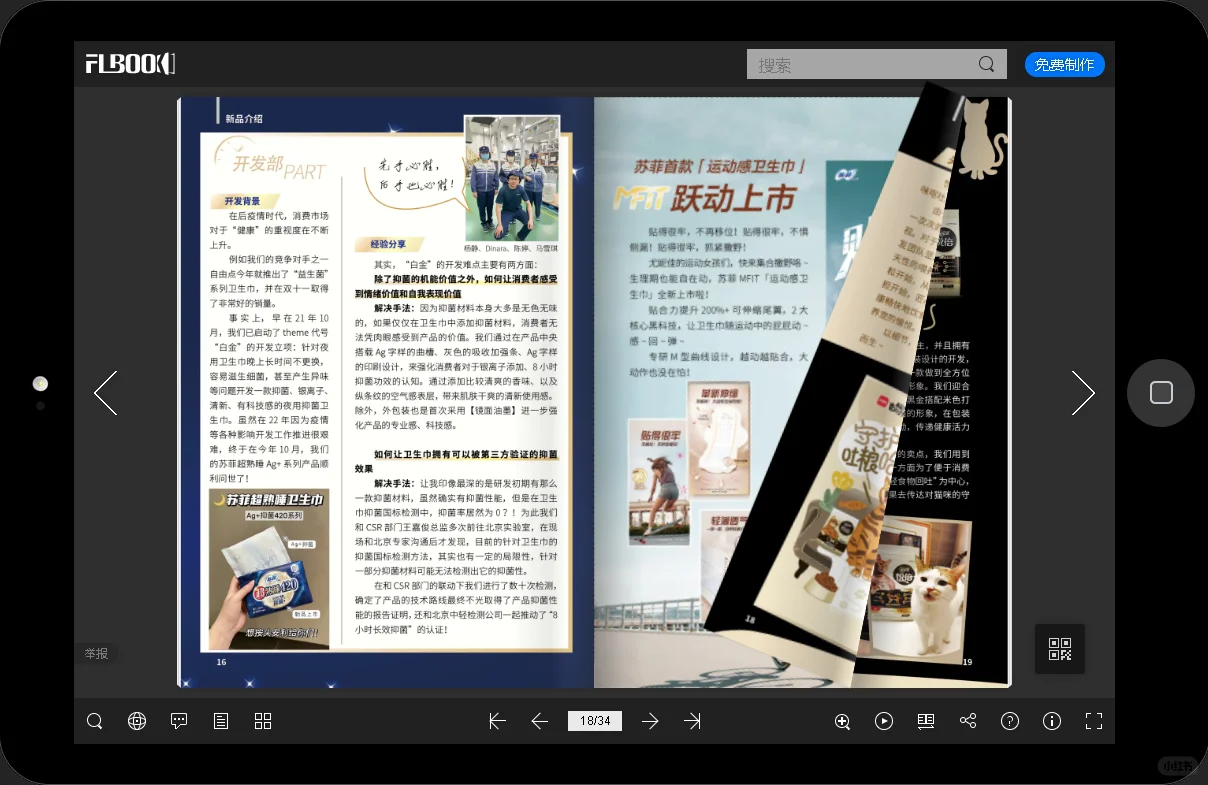Go to next page with right arrow
Image resolution: width=1208 pixels, height=785 pixels.
(x=1083, y=393)
